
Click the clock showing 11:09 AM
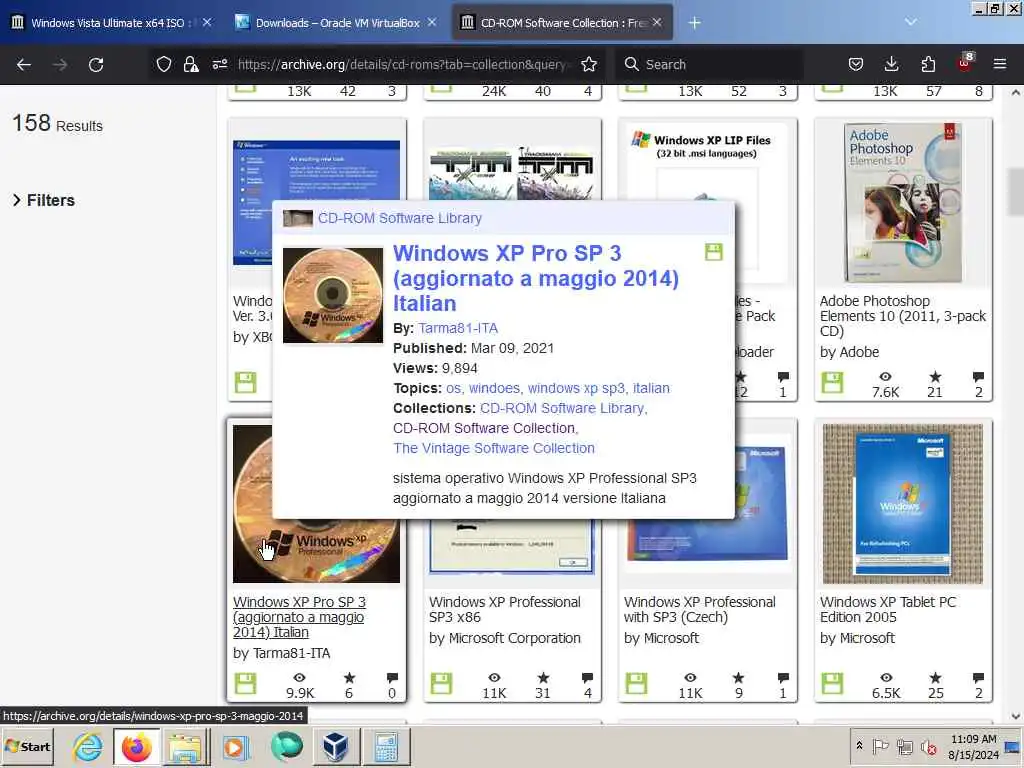point(974,739)
